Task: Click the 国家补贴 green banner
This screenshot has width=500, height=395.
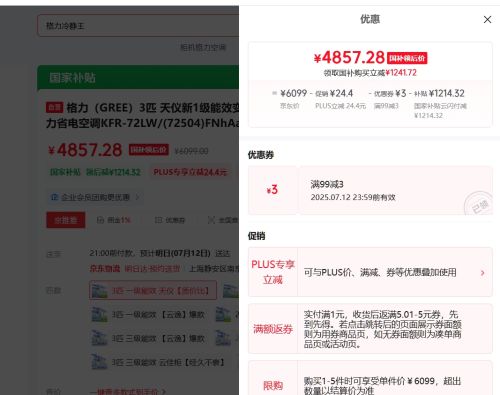Action: [x=138, y=78]
